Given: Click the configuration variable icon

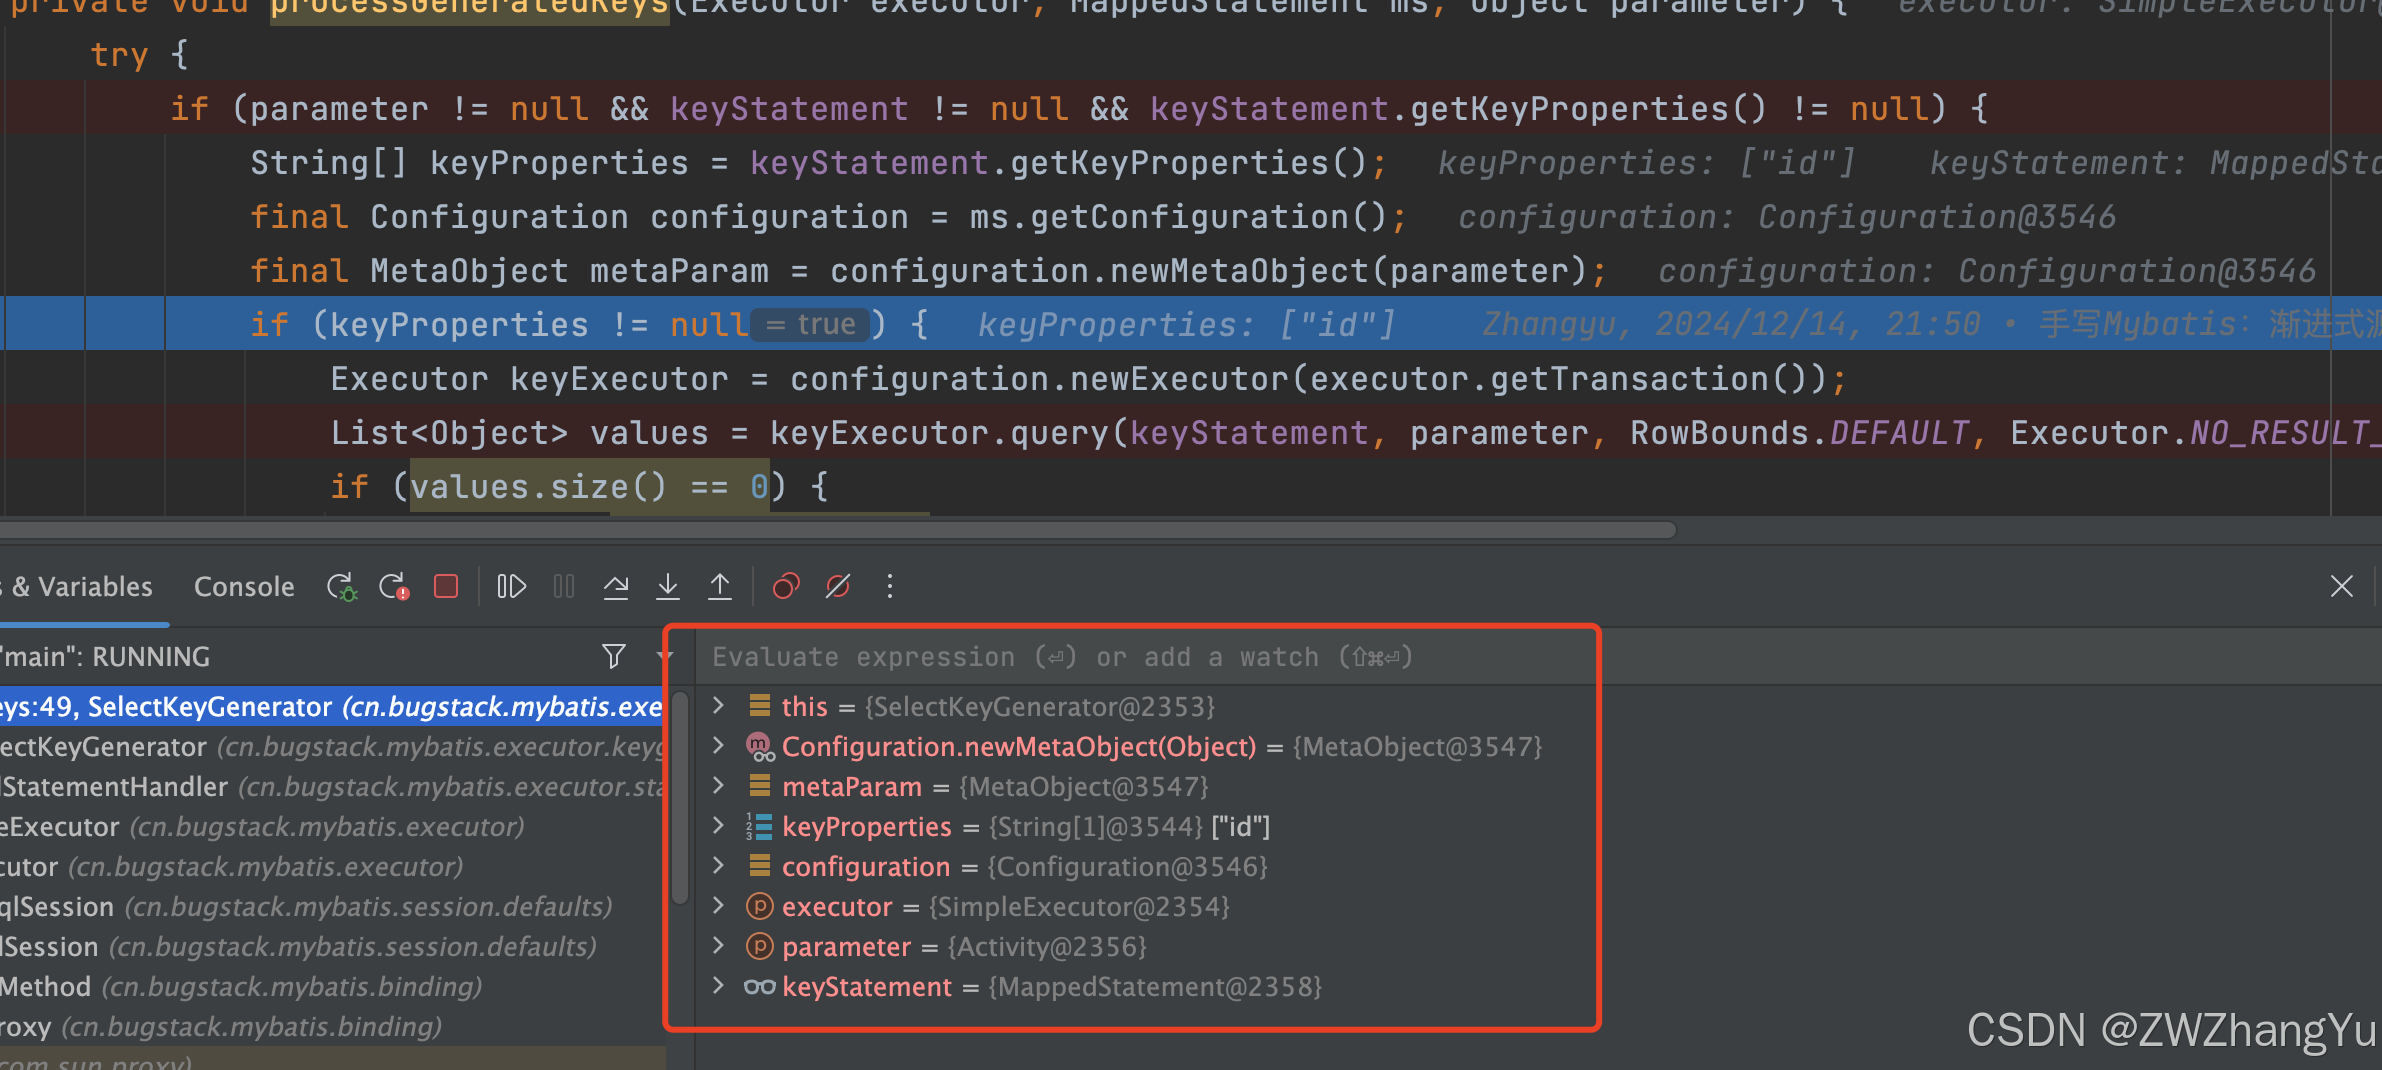Looking at the screenshot, I should point(760,866).
